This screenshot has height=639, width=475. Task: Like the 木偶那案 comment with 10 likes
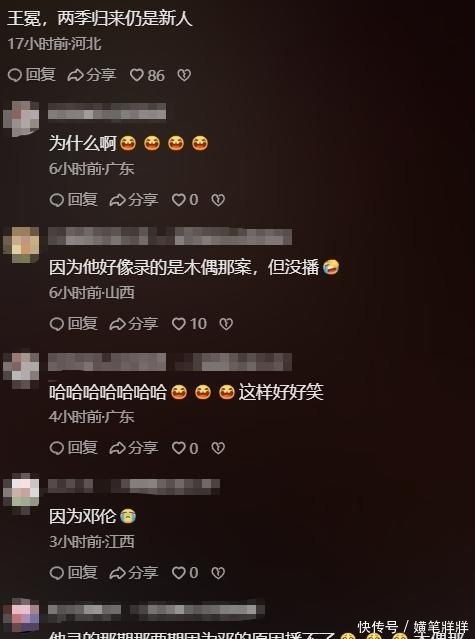[189, 324]
